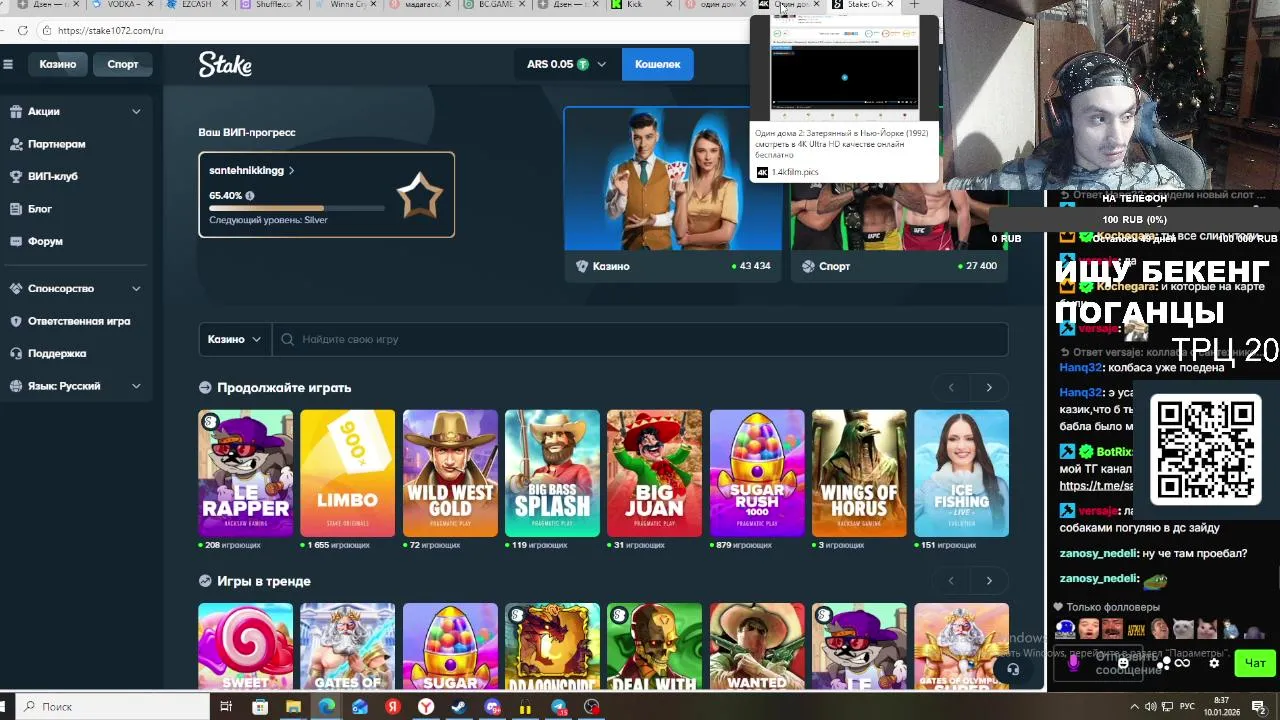Screen dimensions: 1280x720
Task: Click the microphone icon in chat
Action: [x=1074, y=663]
